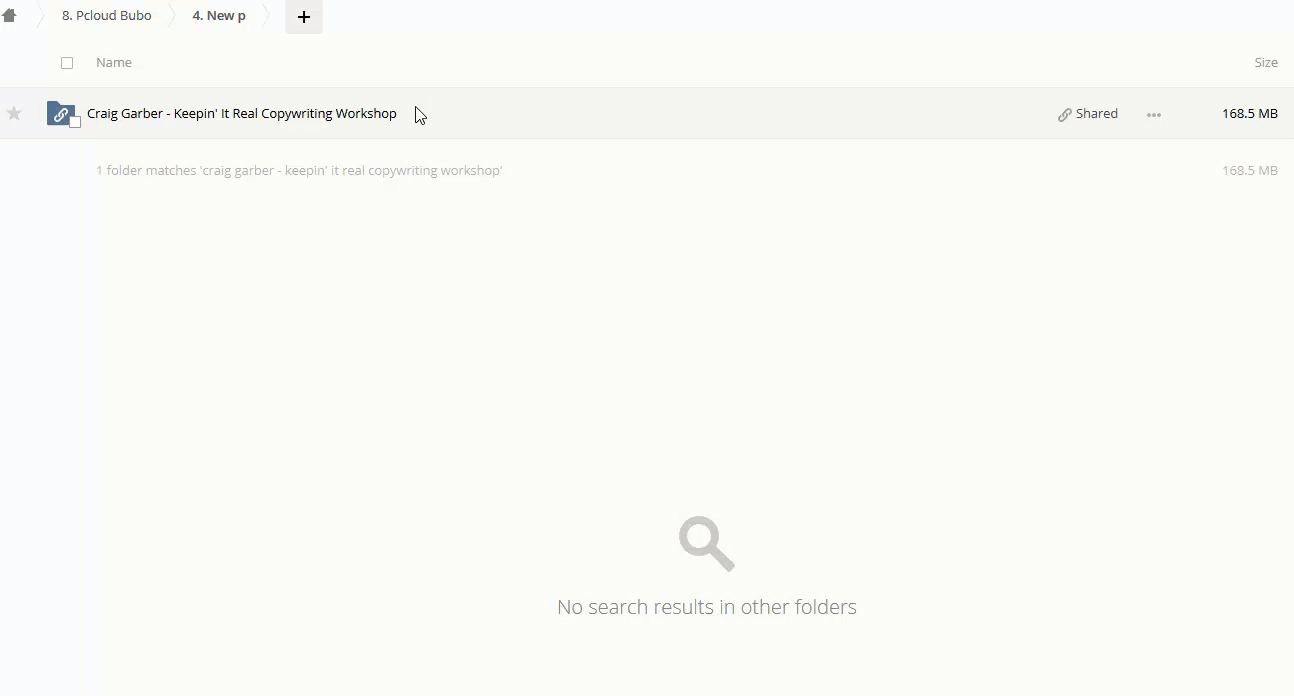This screenshot has height=696, width=1294.
Task: Go to the Home root folder icon
Action: coord(9,16)
